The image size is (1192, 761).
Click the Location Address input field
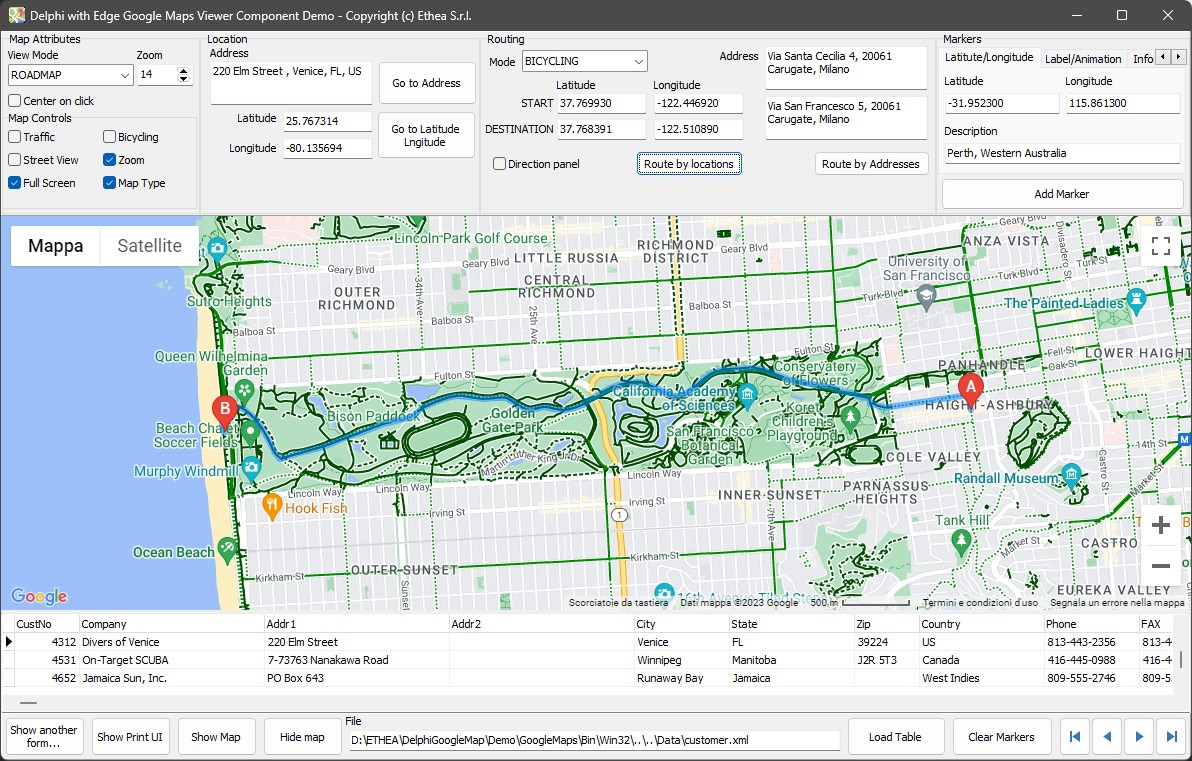coord(291,83)
